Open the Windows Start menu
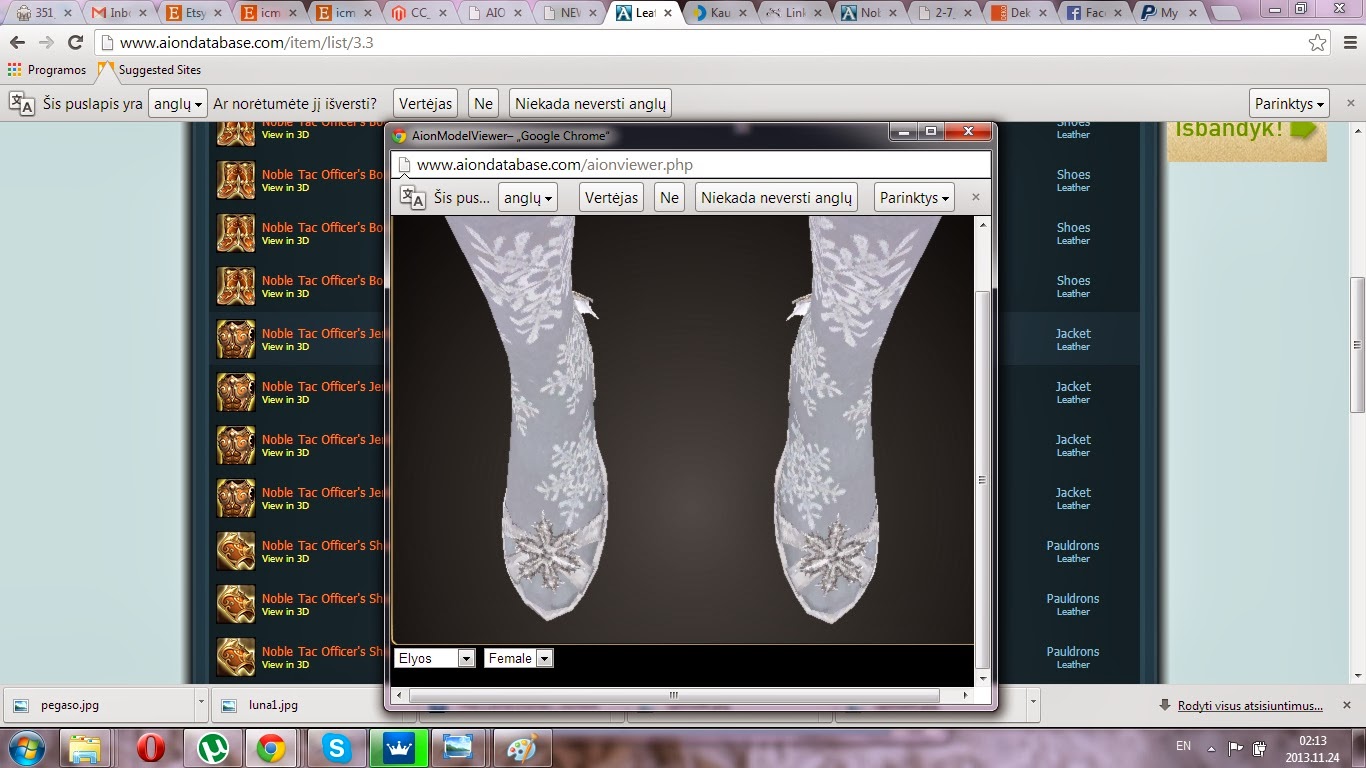 (25, 747)
